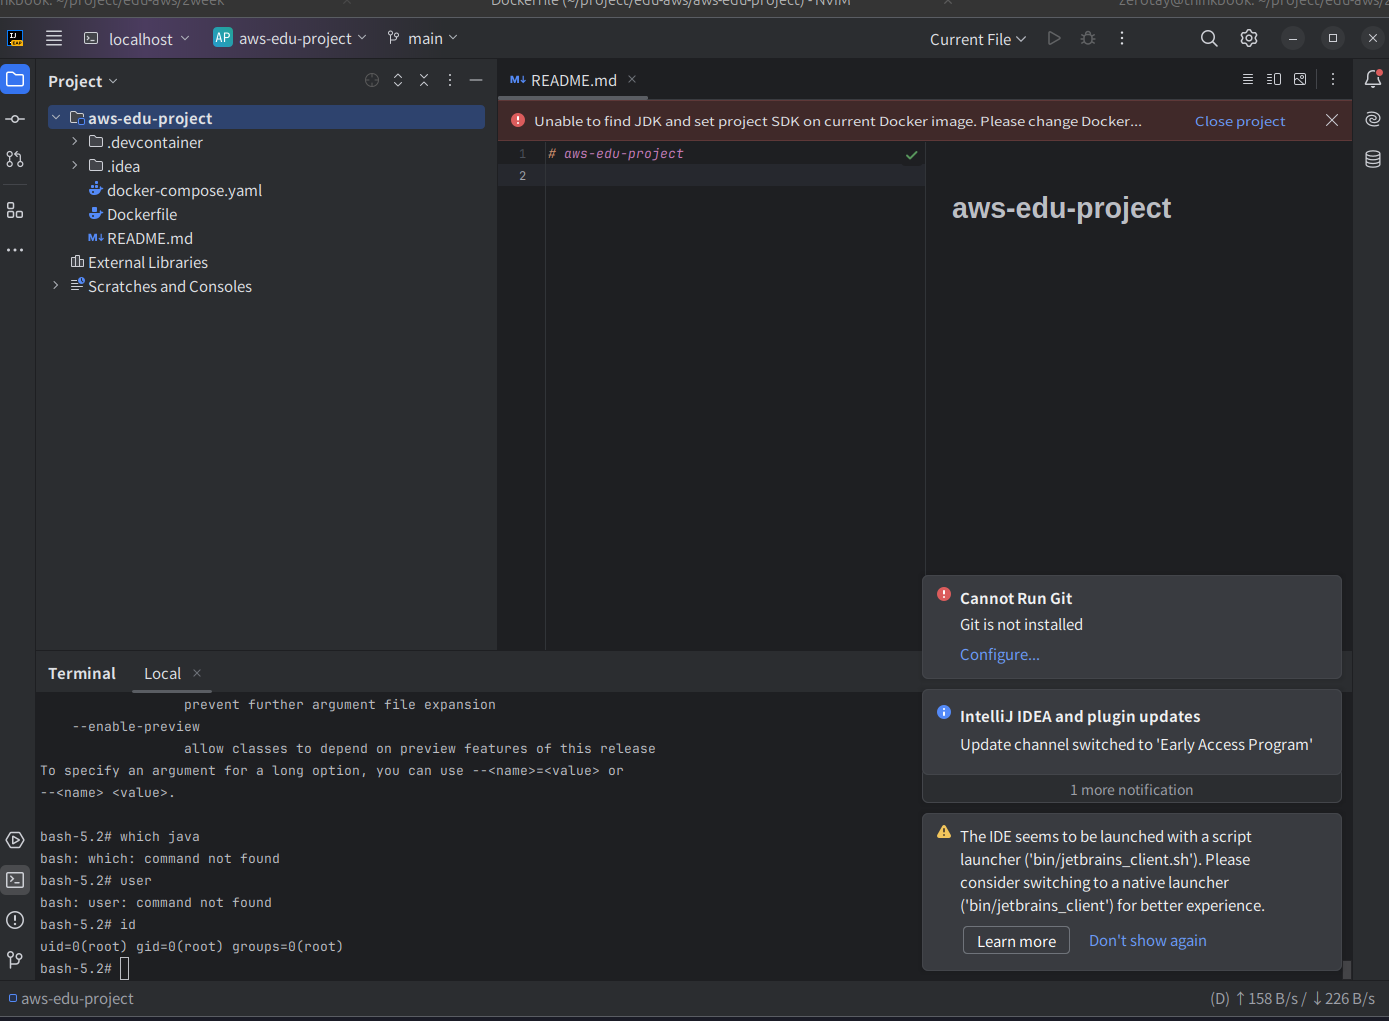
Task: Open the Pull Requests sidebar icon
Action: point(15,159)
